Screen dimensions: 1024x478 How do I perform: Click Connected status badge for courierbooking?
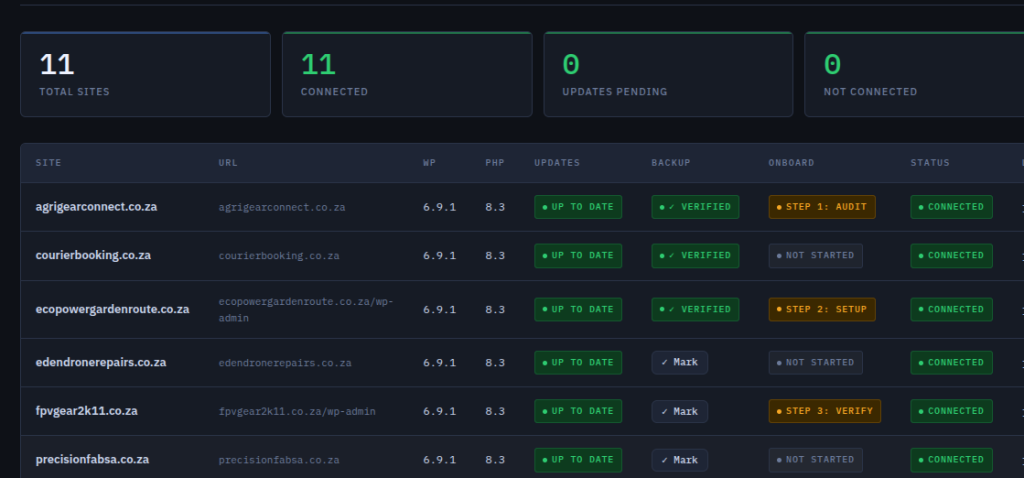(952, 256)
